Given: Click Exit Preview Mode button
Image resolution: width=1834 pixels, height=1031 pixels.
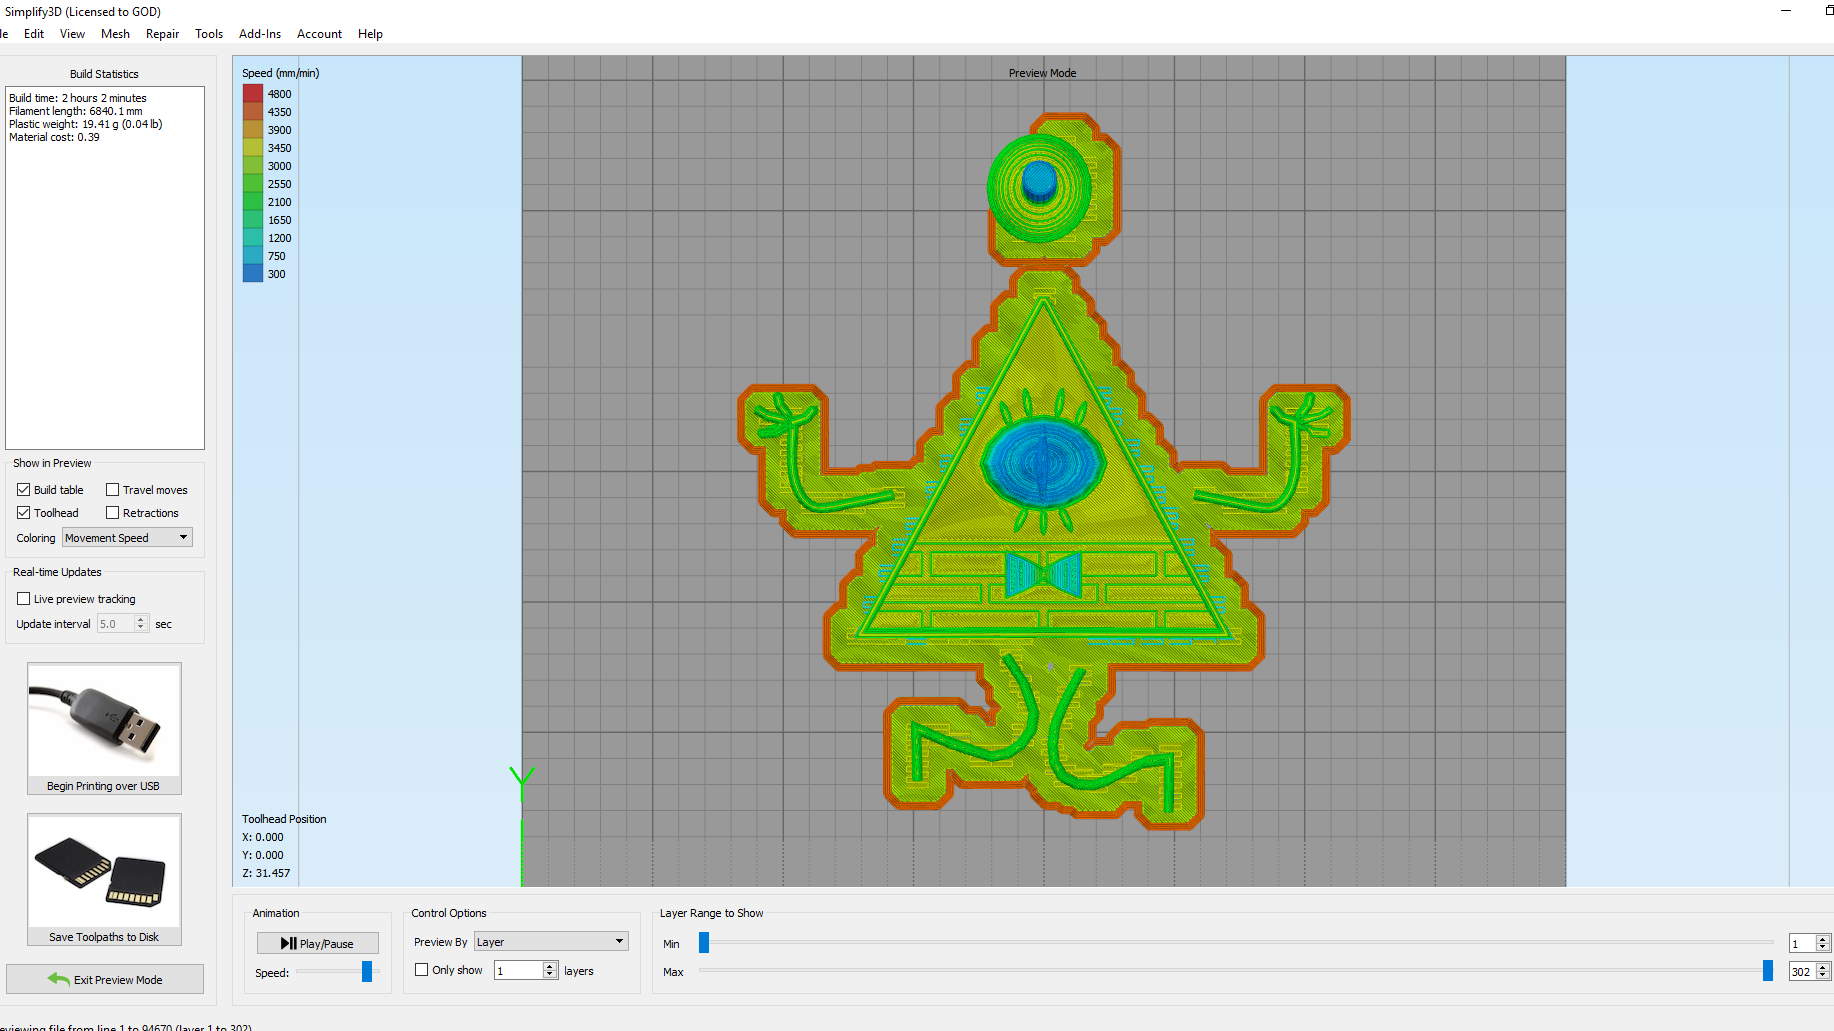Looking at the screenshot, I should (x=105, y=979).
